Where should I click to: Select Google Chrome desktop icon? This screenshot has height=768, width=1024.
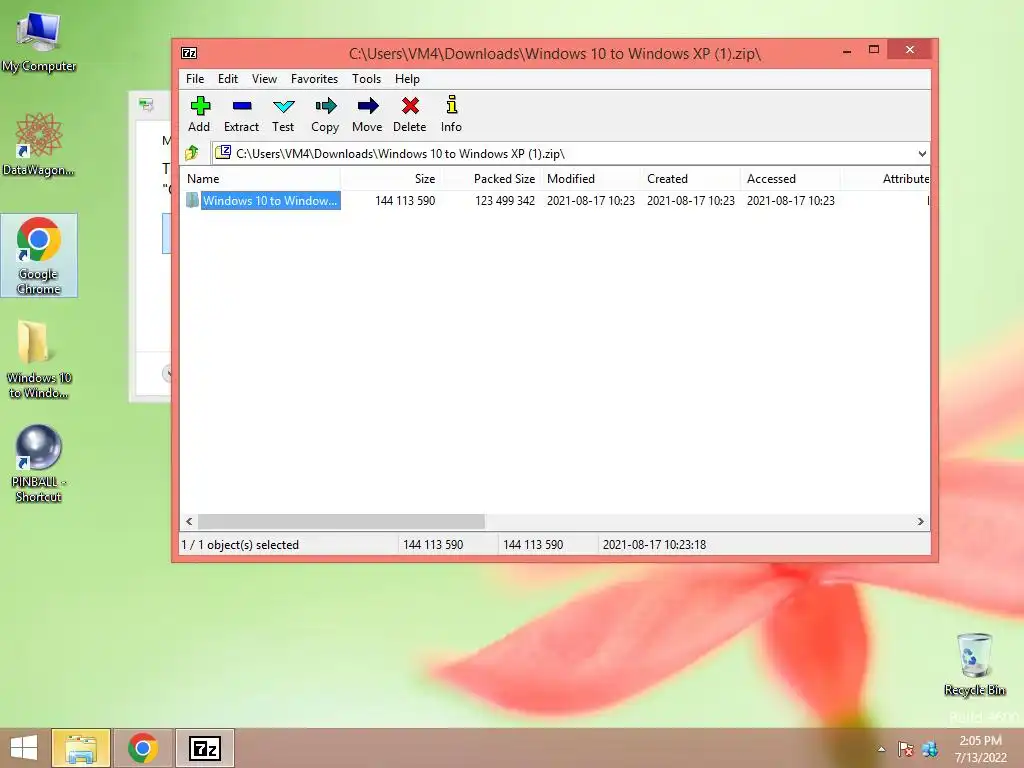pyautogui.click(x=39, y=255)
